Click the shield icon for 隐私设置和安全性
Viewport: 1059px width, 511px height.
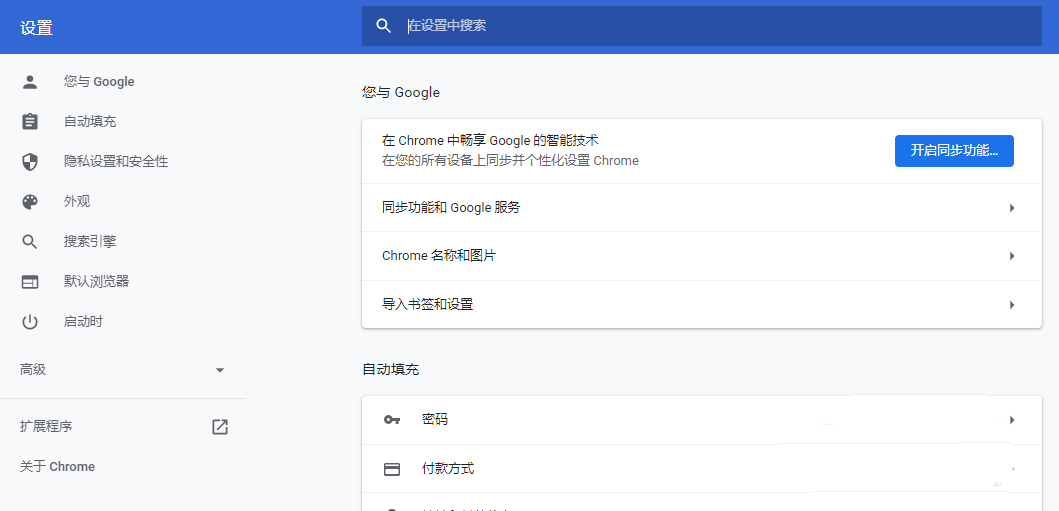pyautogui.click(x=30, y=161)
